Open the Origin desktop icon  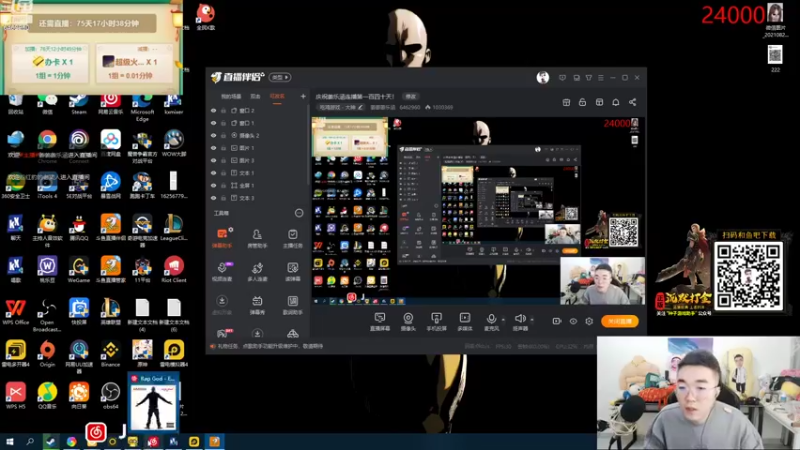(x=47, y=354)
